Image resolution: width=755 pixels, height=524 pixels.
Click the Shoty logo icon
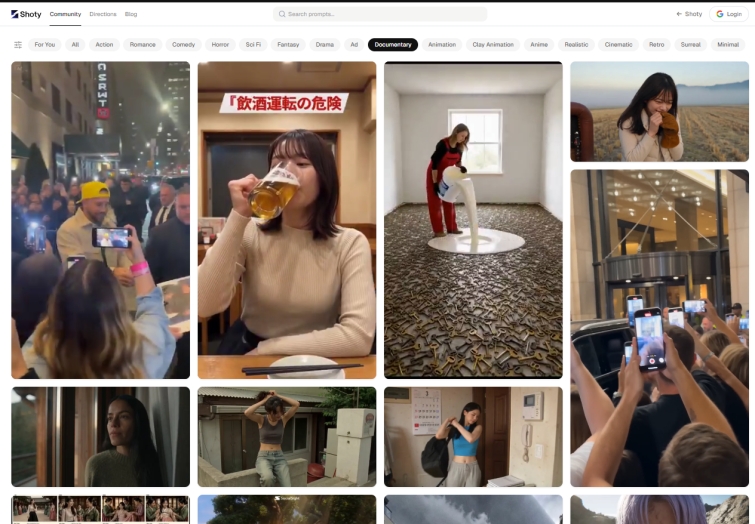pos(14,14)
